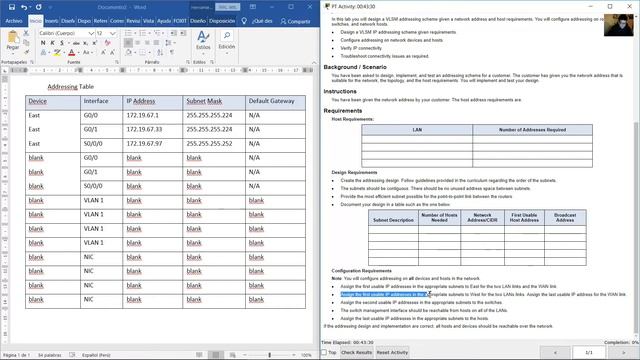Copy the selection with the copy icon
The height and width of the screenshot is (360, 640).
pyautogui.click(x=26, y=42)
